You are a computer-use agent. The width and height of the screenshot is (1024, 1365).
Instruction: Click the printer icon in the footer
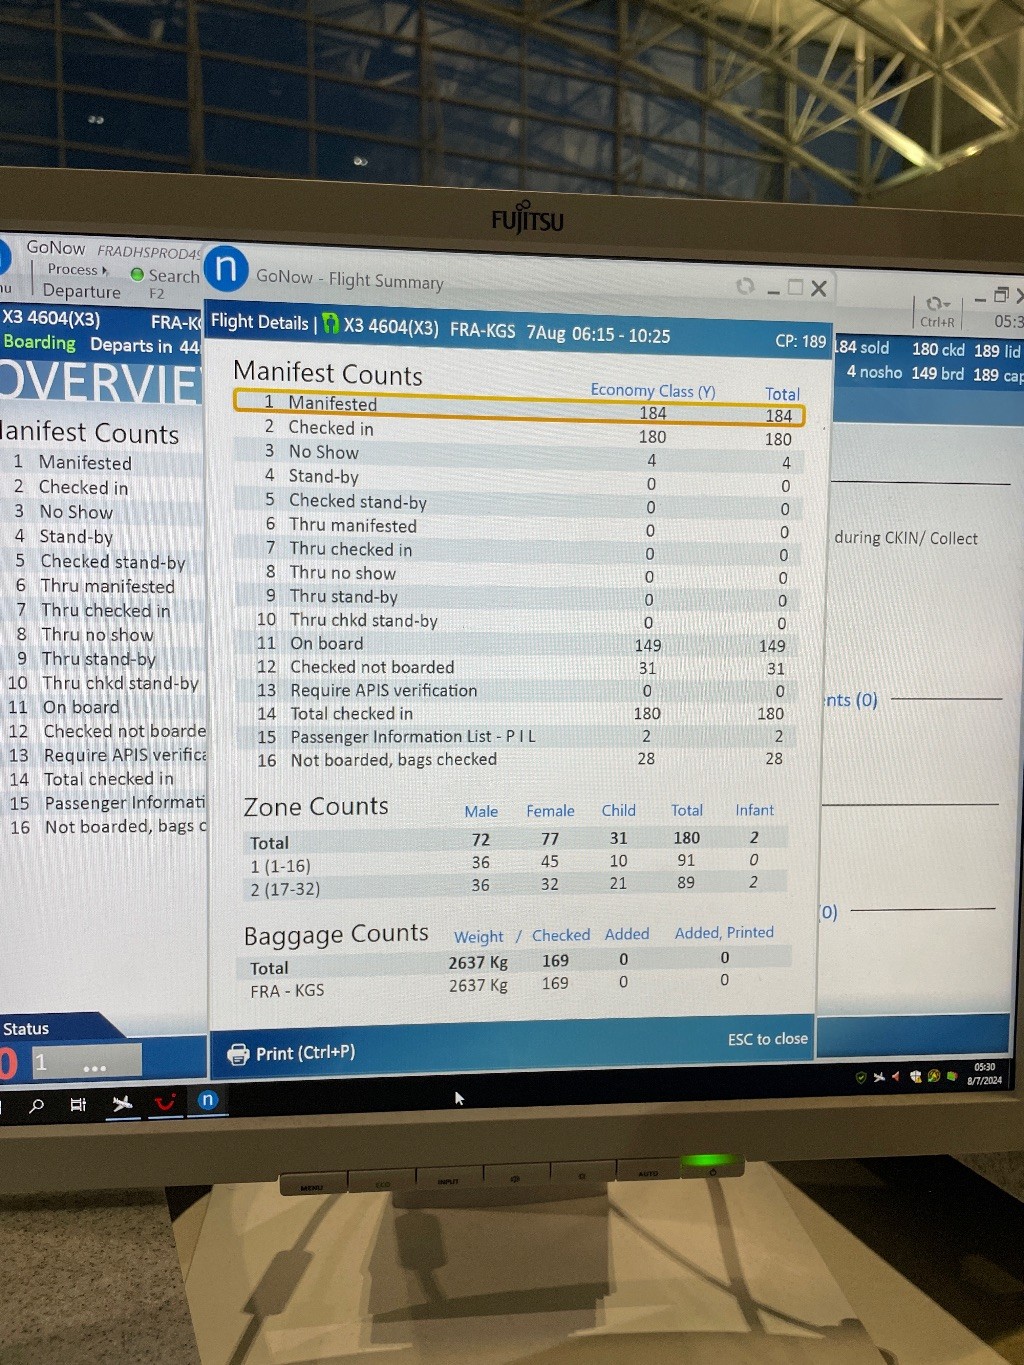click(x=238, y=1054)
